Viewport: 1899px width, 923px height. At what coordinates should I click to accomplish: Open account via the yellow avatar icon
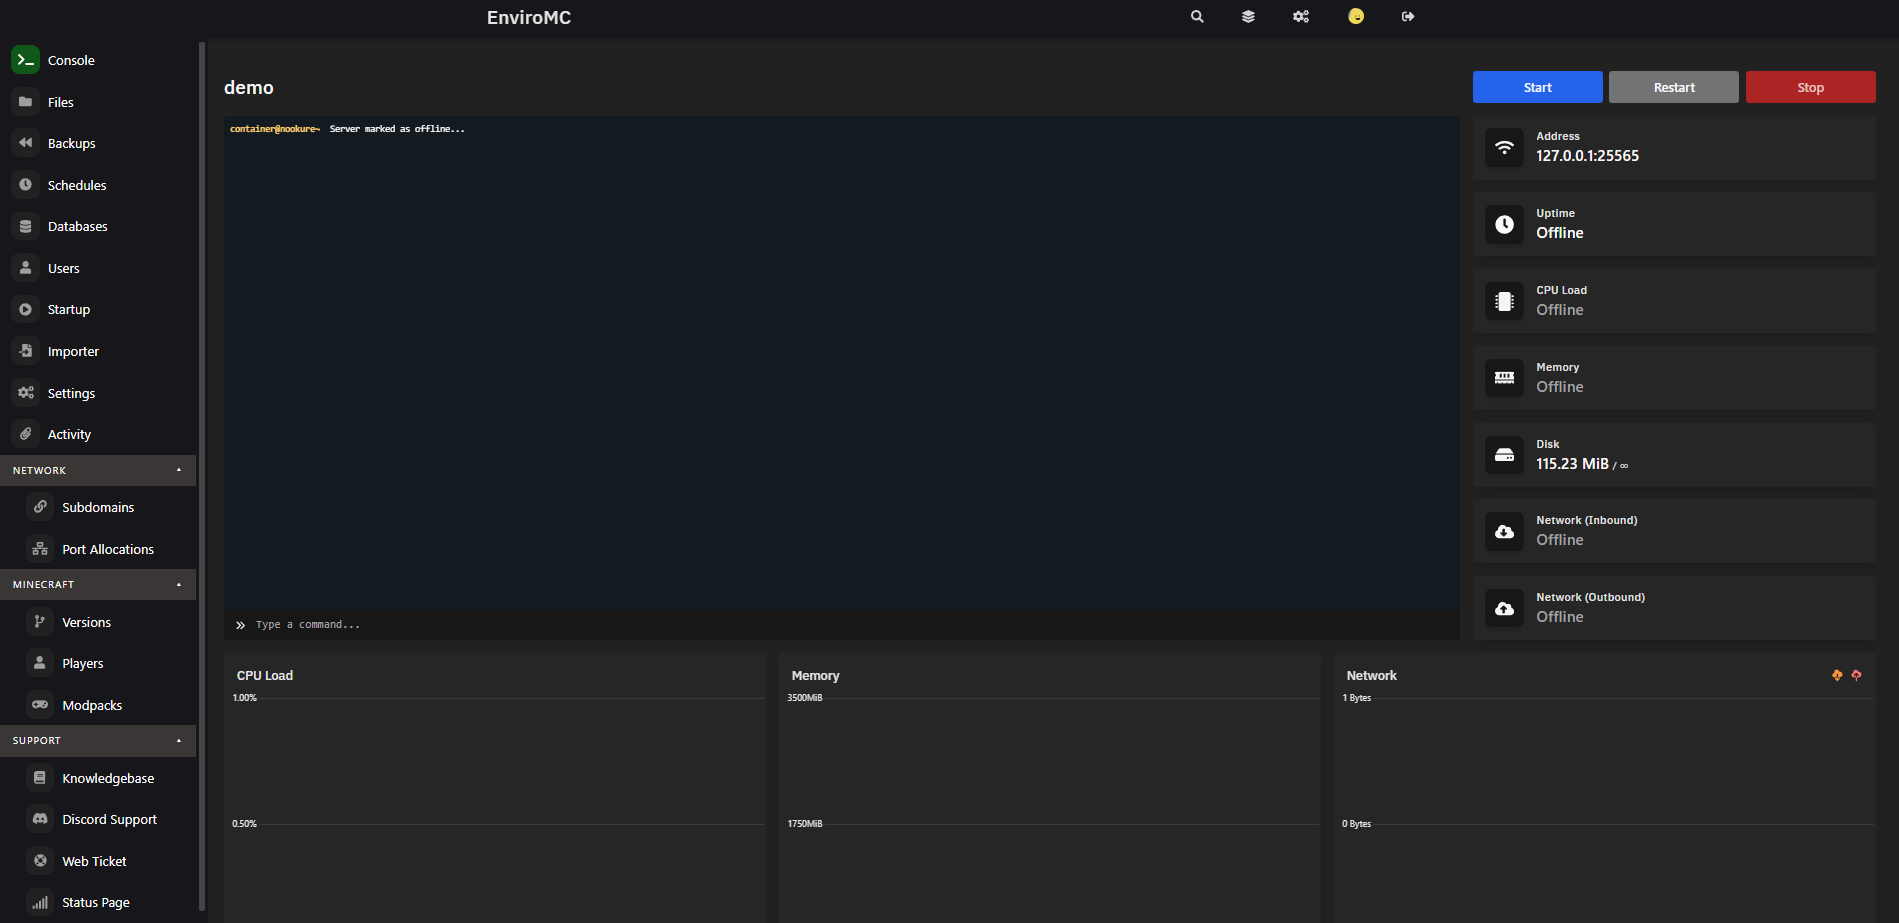1356,16
